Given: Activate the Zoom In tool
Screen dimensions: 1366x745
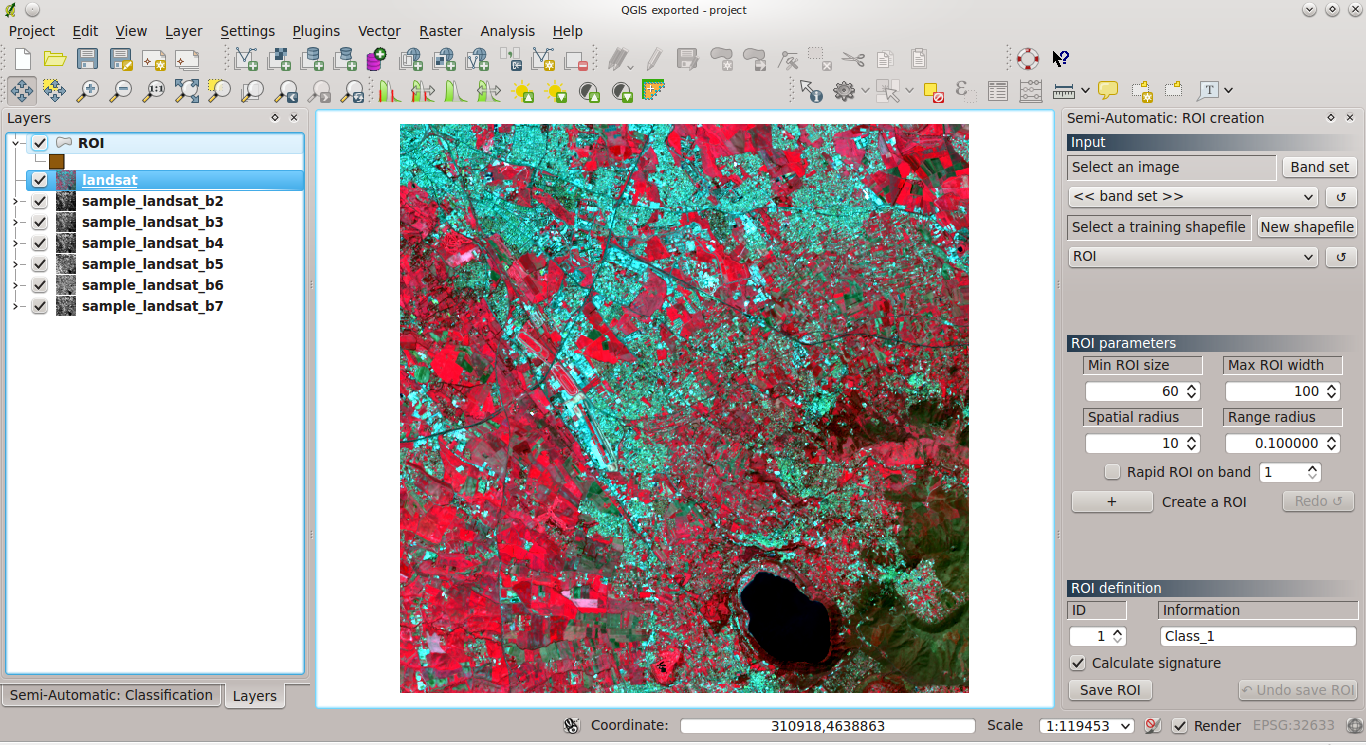Looking at the screenshot, I should [88, 90].
